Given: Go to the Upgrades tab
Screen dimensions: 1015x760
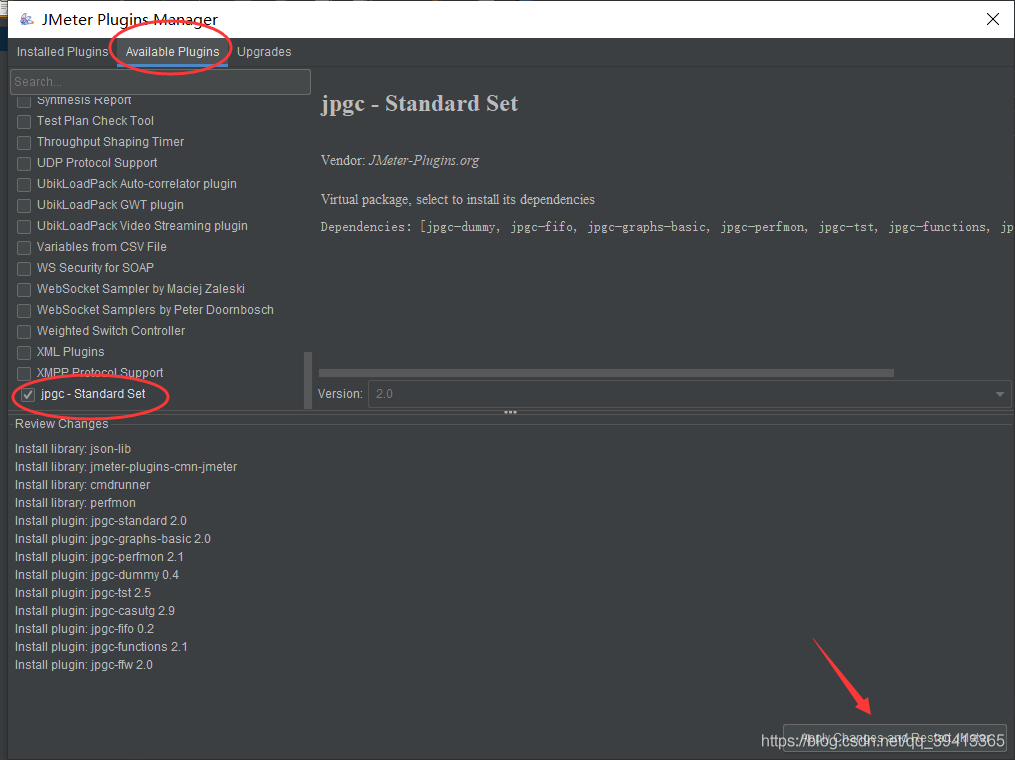Looking at the screenshot, I should tap(264, 52).
